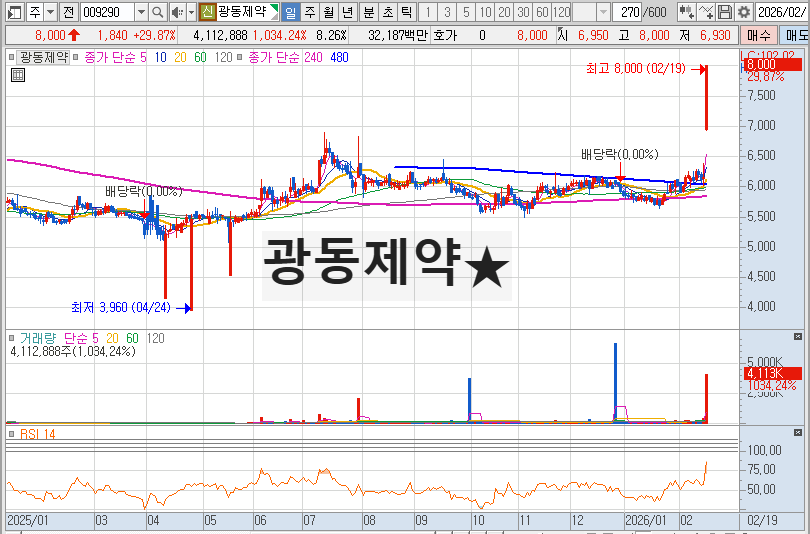Image resolution: width=810 pixels, height=534 pixels.
Task: Switch to yearly '년' chart period
Action: tap(348, 12)
